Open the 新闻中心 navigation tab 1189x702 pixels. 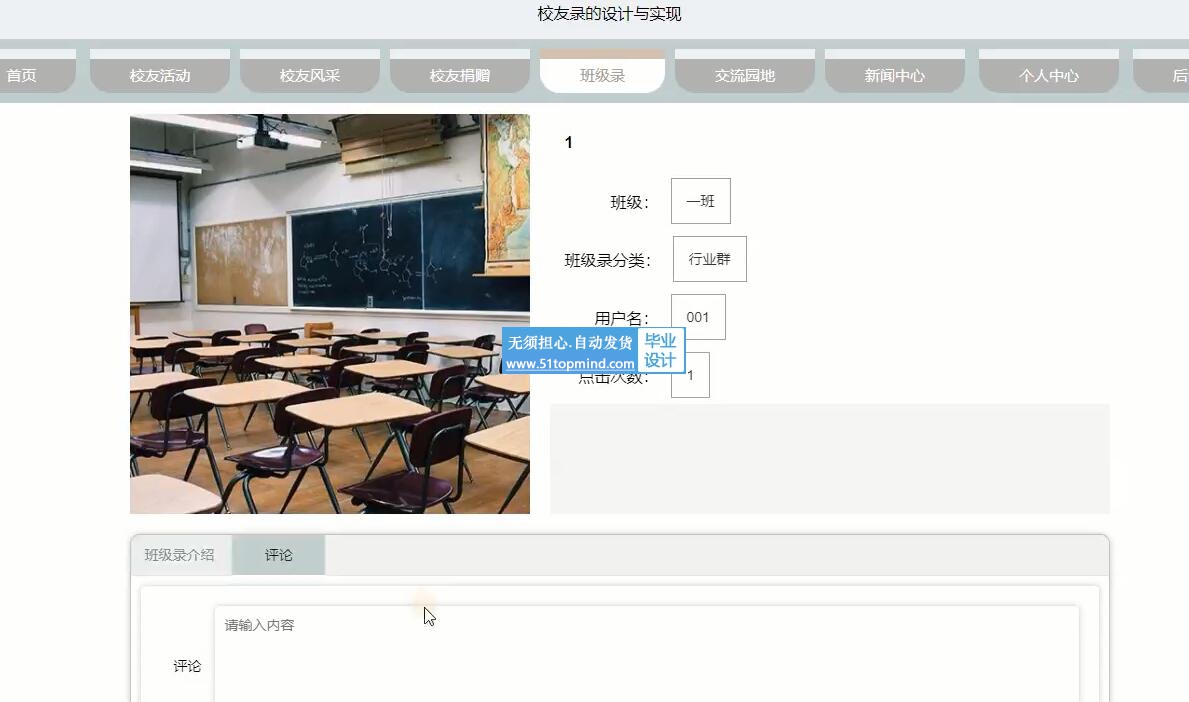pyautogui.click(x=895, y=72)
